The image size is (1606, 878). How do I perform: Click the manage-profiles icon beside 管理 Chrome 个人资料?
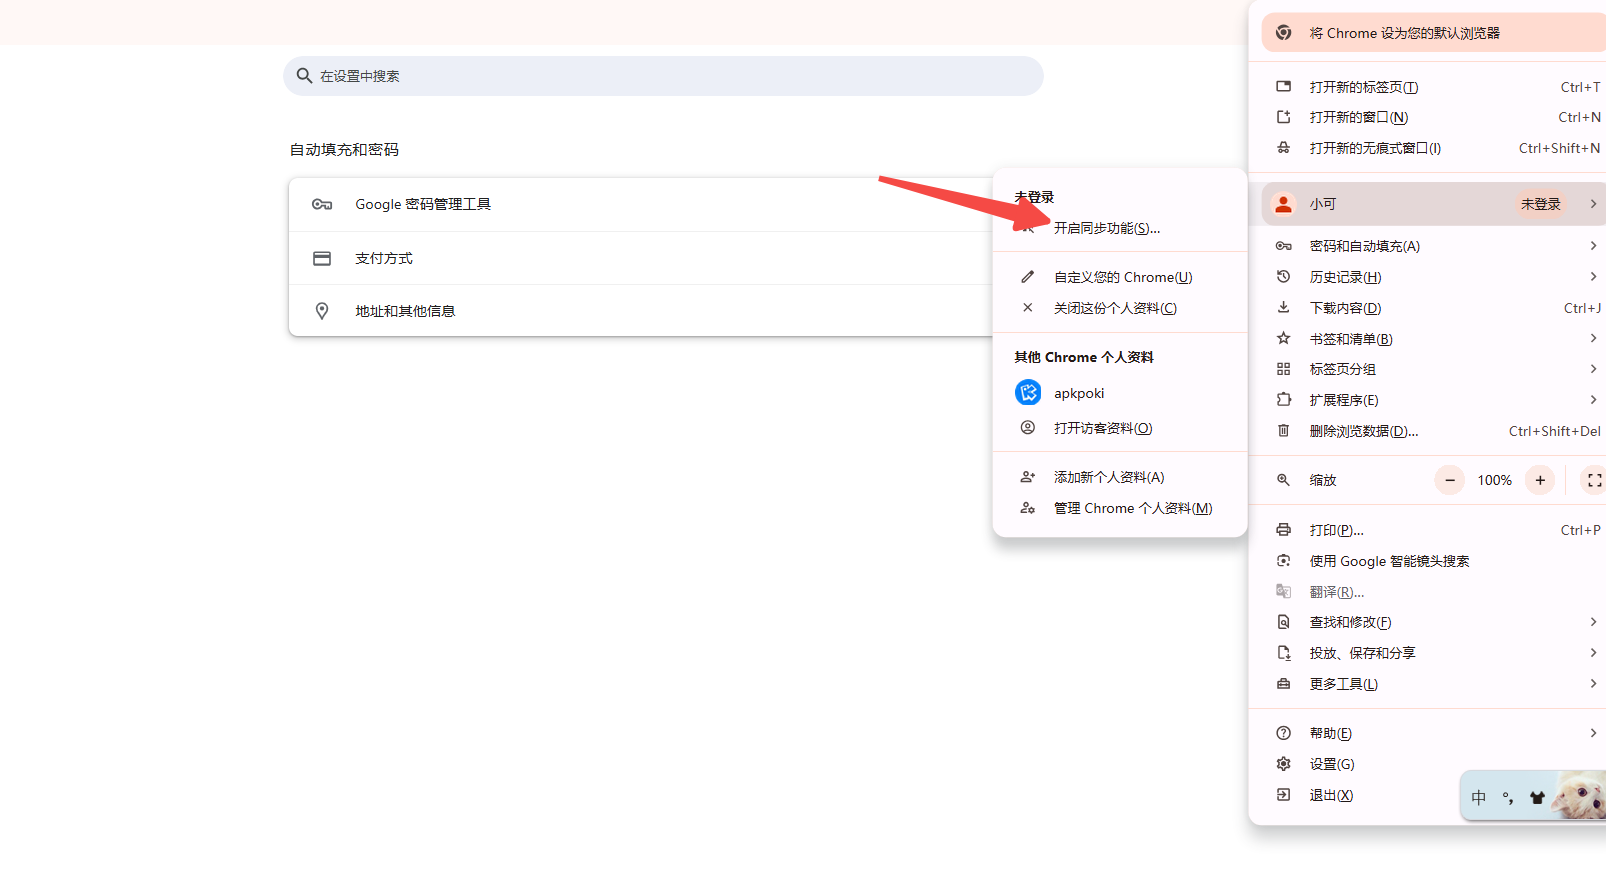[1027, 508]
